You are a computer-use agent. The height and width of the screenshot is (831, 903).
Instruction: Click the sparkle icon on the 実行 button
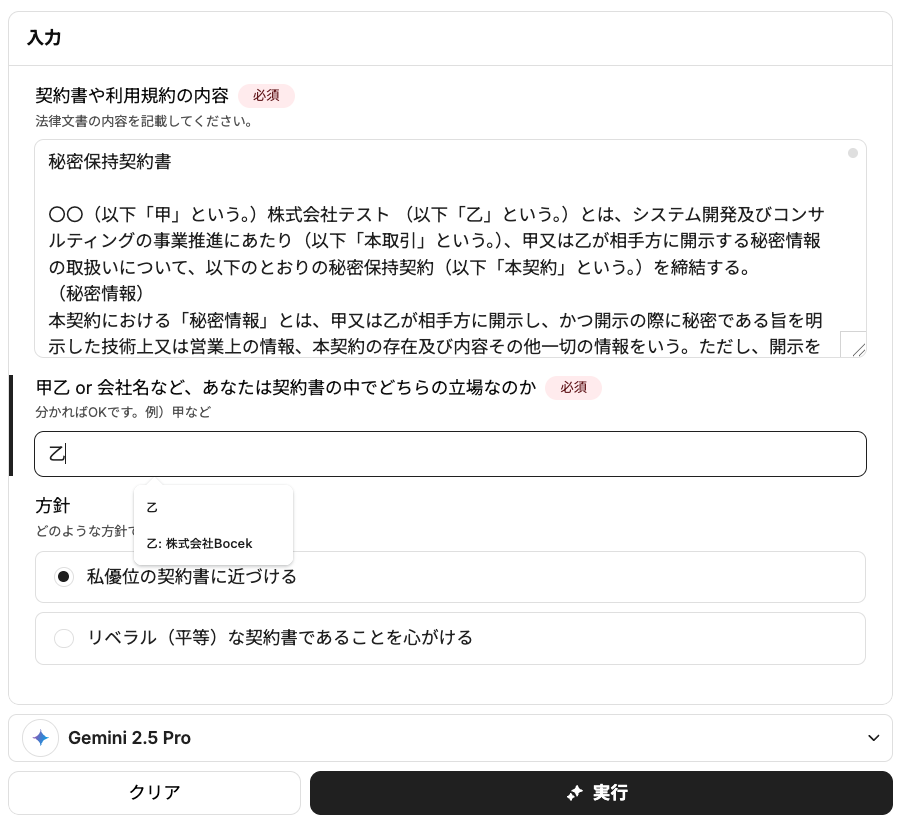574,793
